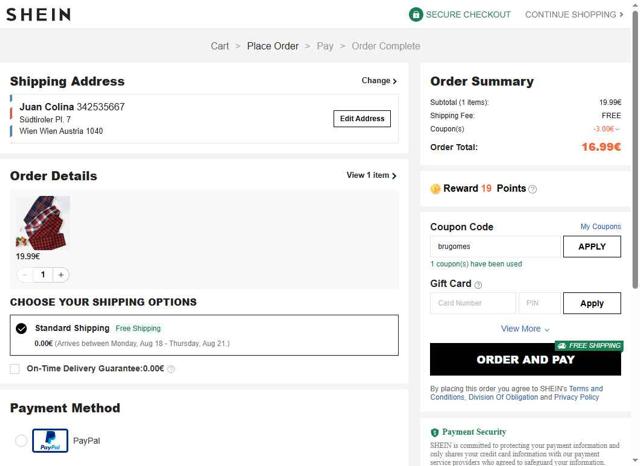This screenshot has width=640, height=466.
Task: Select the Standard Shipping option
Action: pos(204,335)
